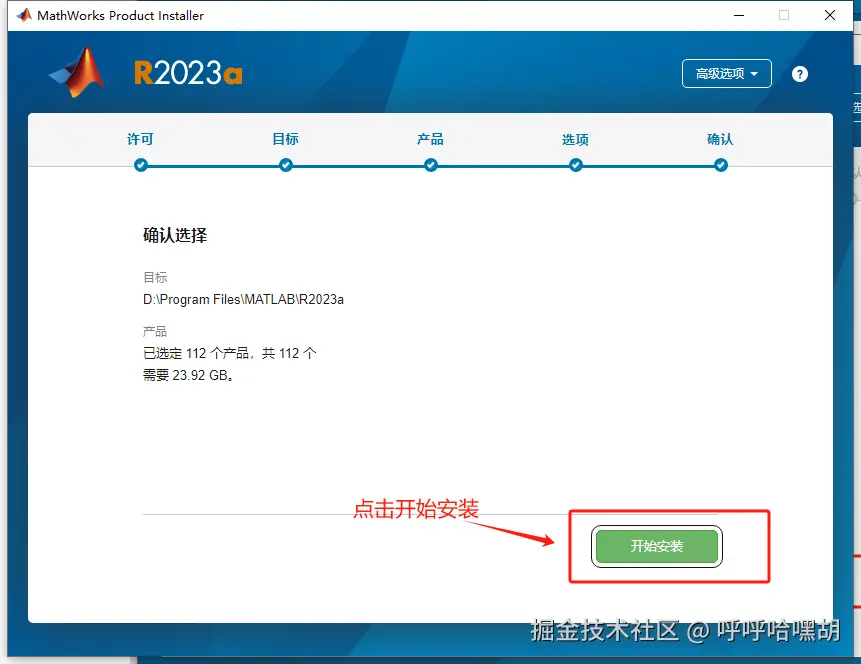This screenshot has height=664, width=861.
Task: Minimize the MathWorks Product Installer window
Action: 739,15
